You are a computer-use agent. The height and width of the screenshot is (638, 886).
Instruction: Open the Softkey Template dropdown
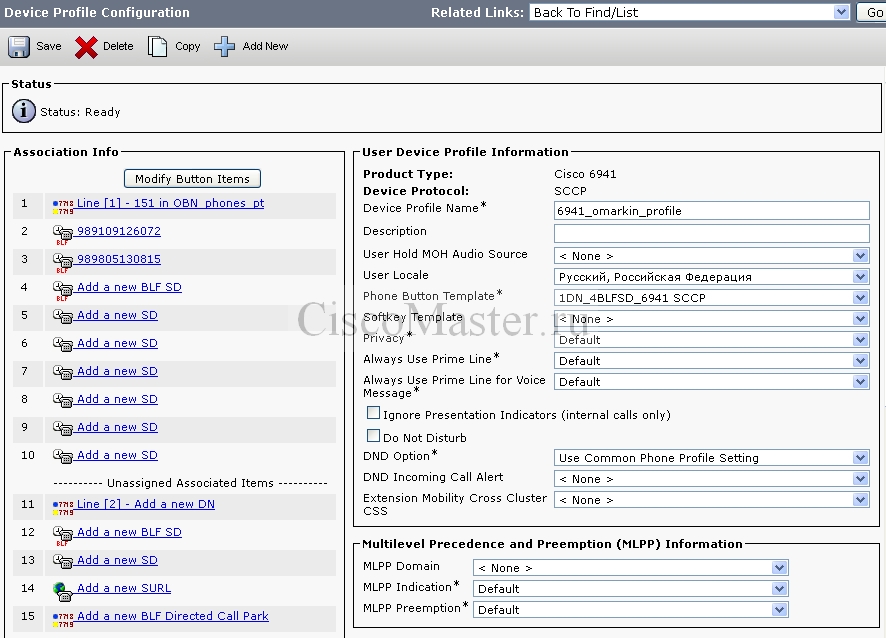[711, 319]
